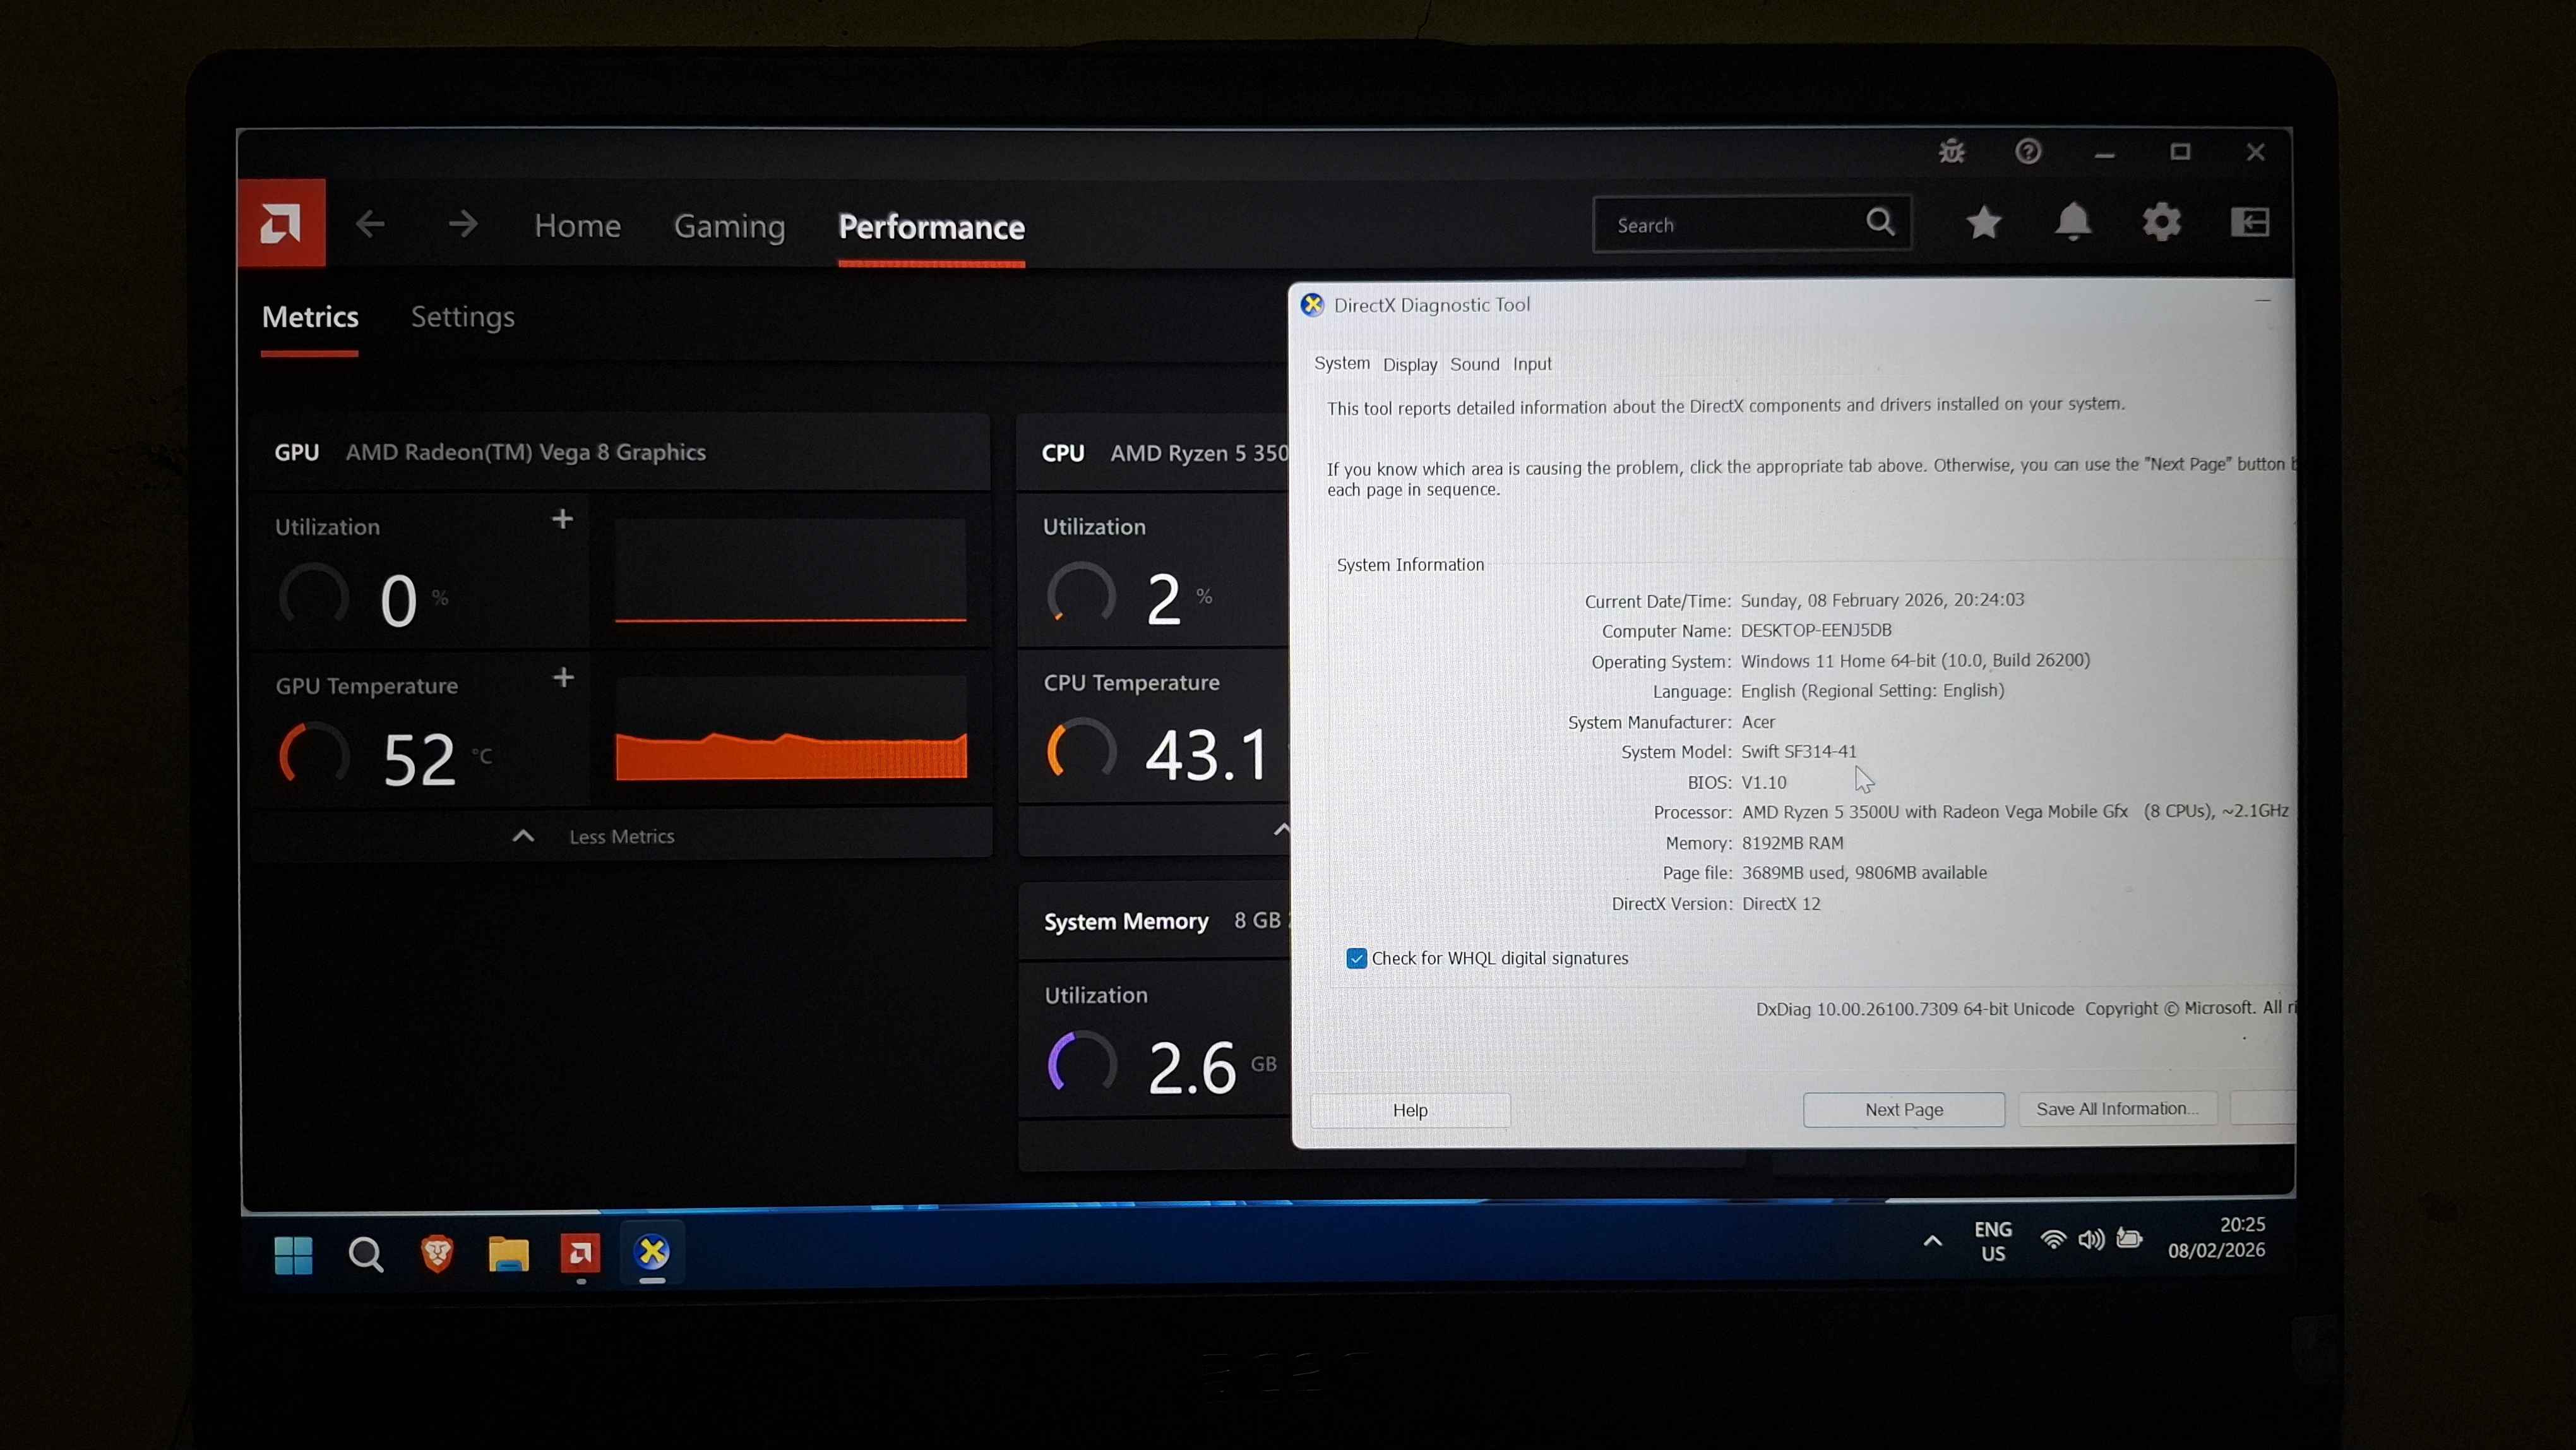Click the GPU Utilization graph
This screenshot has width=2576, height=1450.
pyautogui.click(x=790, y=570)
